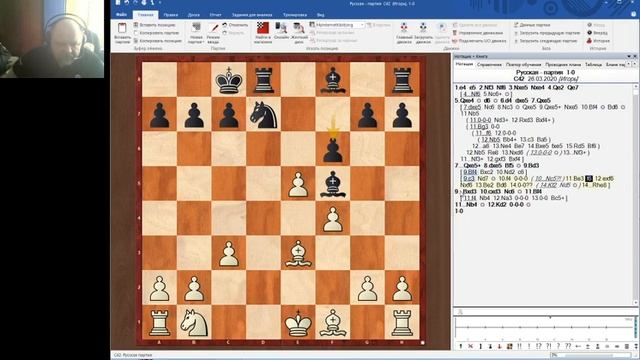The width and height of the screenshot is (640, 360).
Task: Click variation move 11.0-0-0 in notation
Action: 480,120
